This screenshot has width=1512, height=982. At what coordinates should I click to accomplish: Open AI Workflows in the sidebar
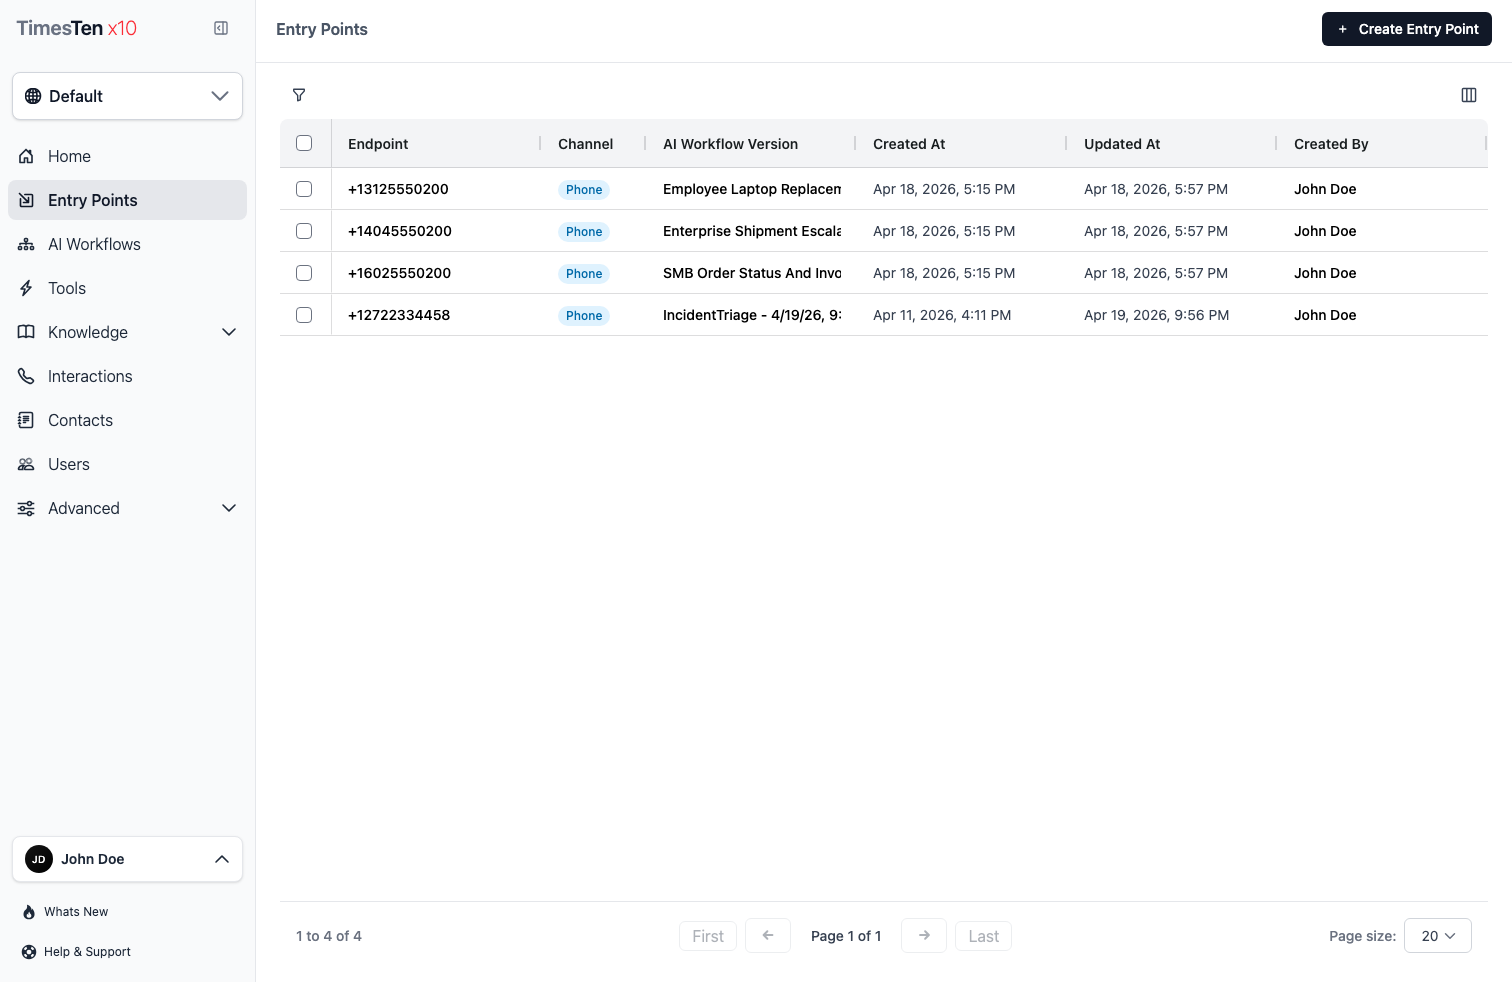pyautogui.click(x=127, y=244)
